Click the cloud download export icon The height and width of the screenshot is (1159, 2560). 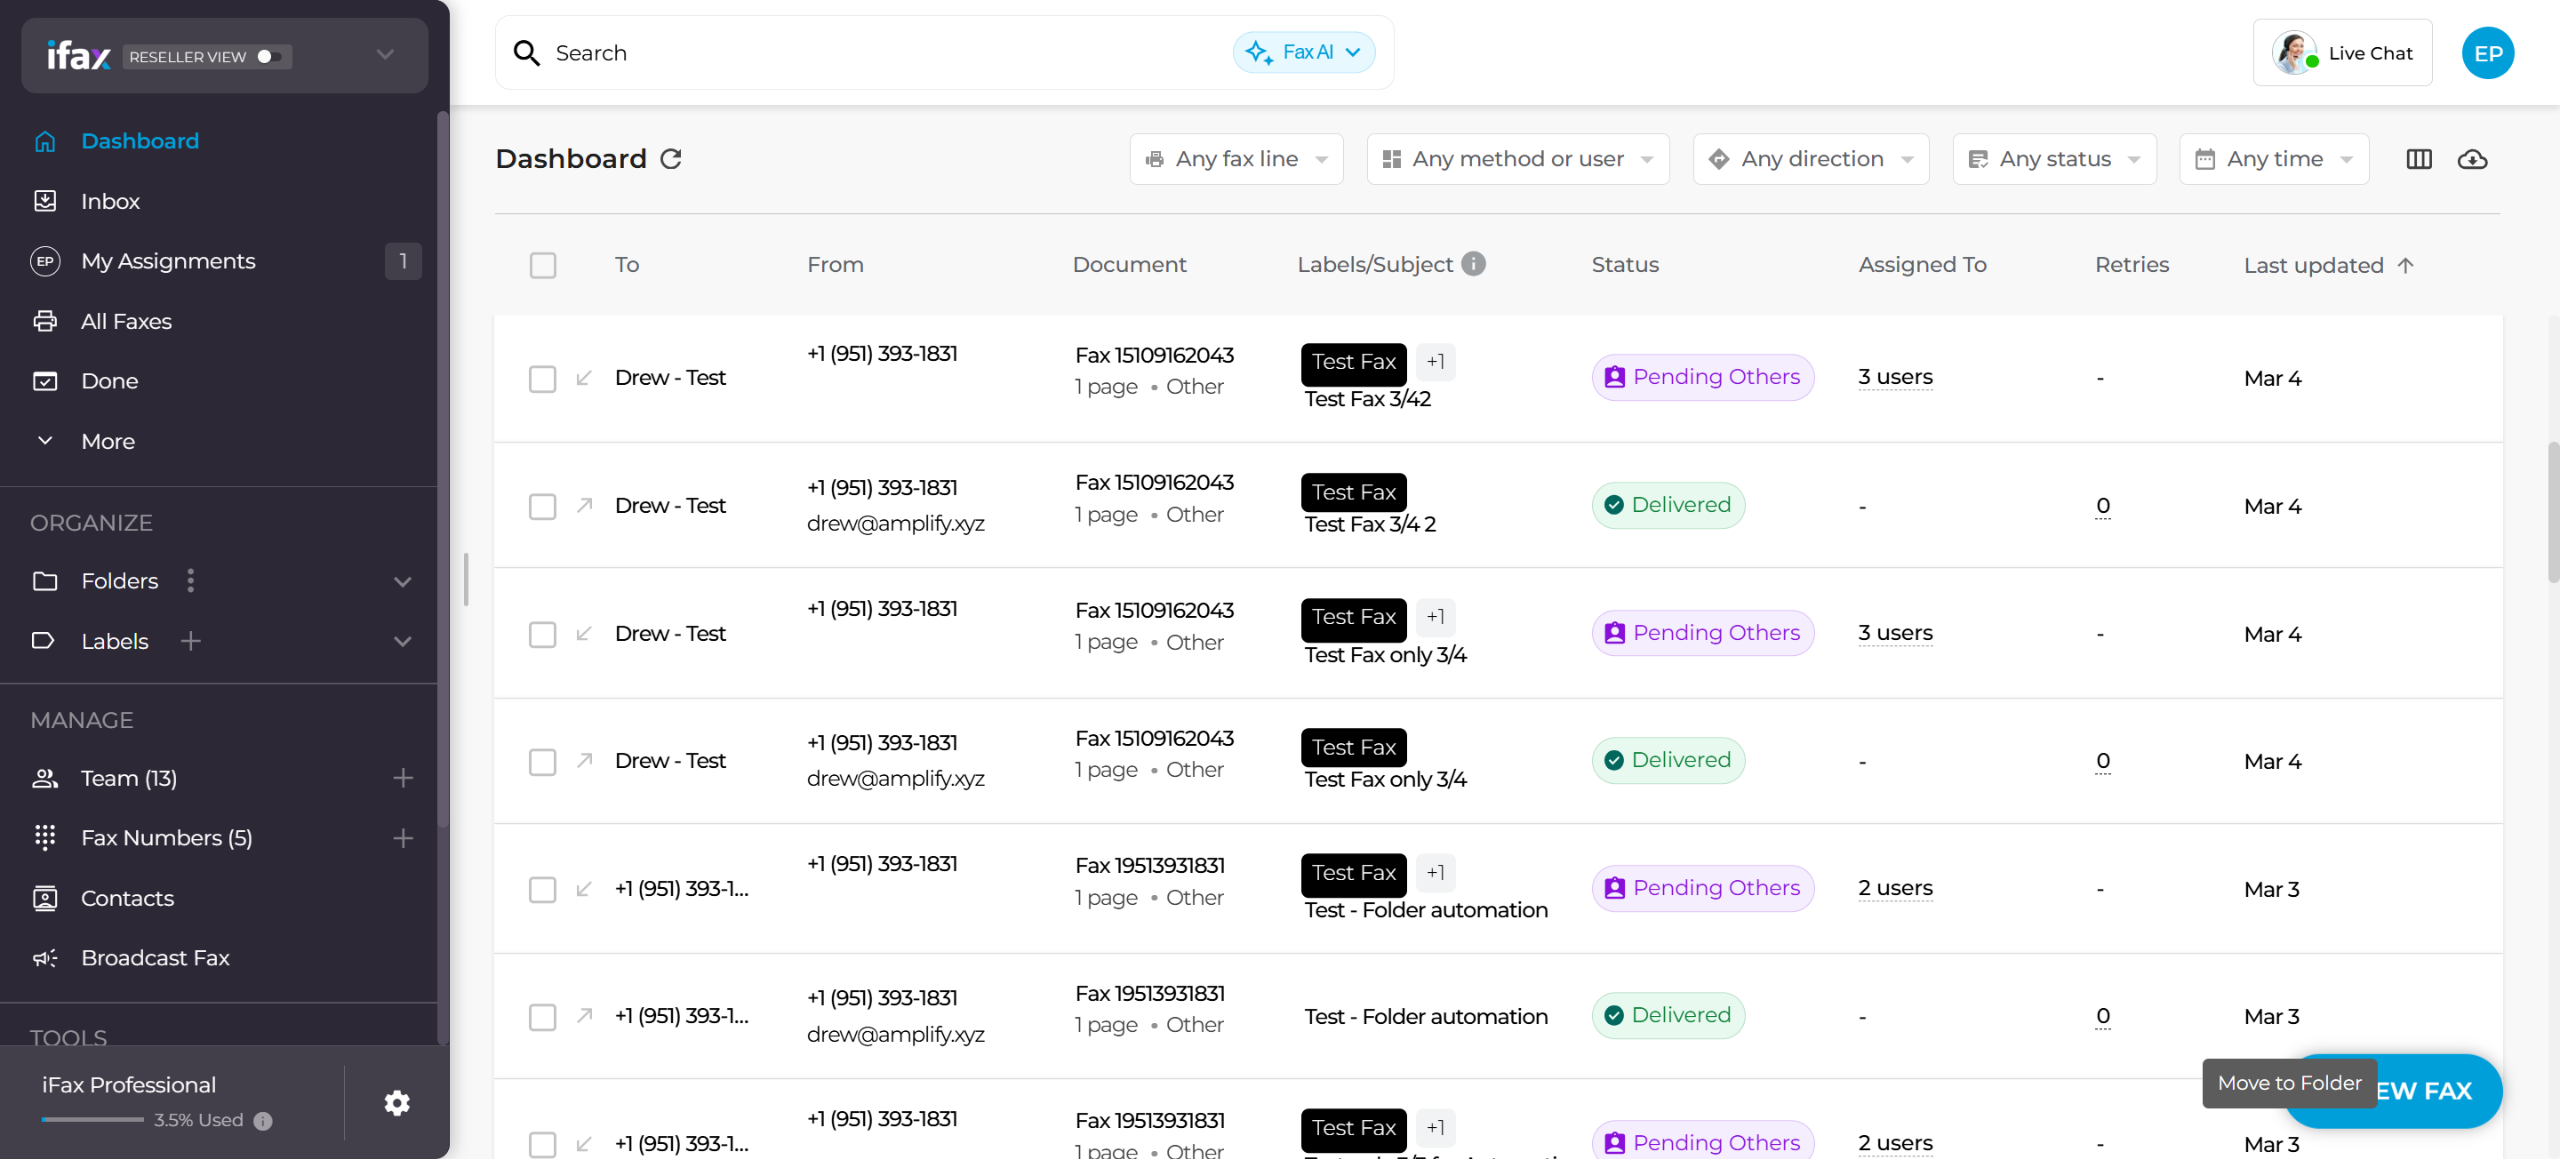2472,159
